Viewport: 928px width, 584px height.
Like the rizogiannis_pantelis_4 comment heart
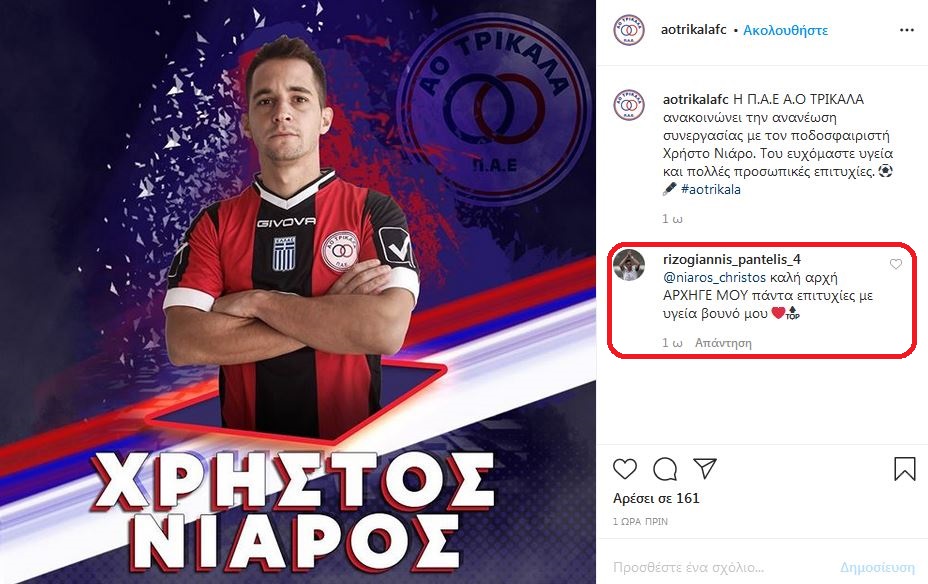click(895, 264)
